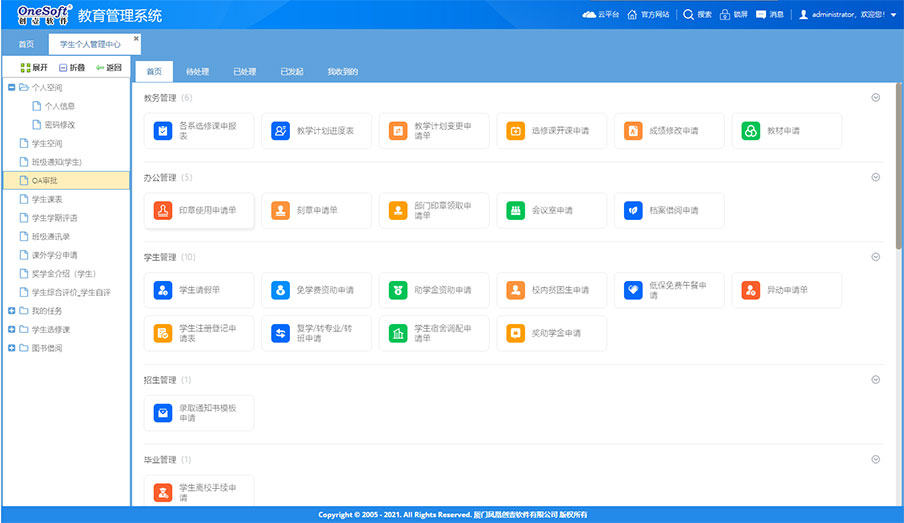
Task: Open the 录取通知书模板申请 envelope icon
Action: point(163,413)
